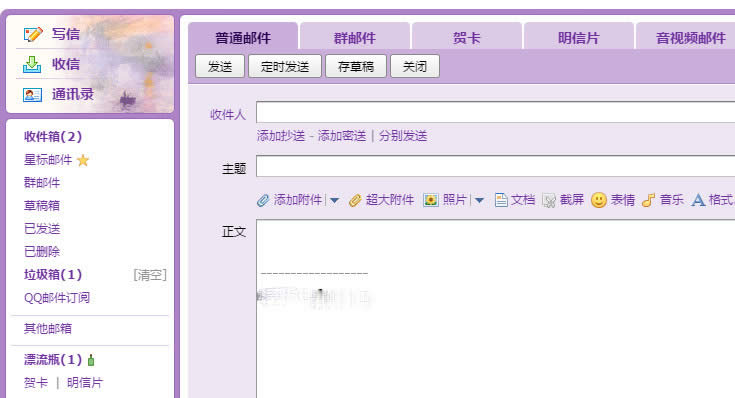Click the 添加附件 text label

298,200
